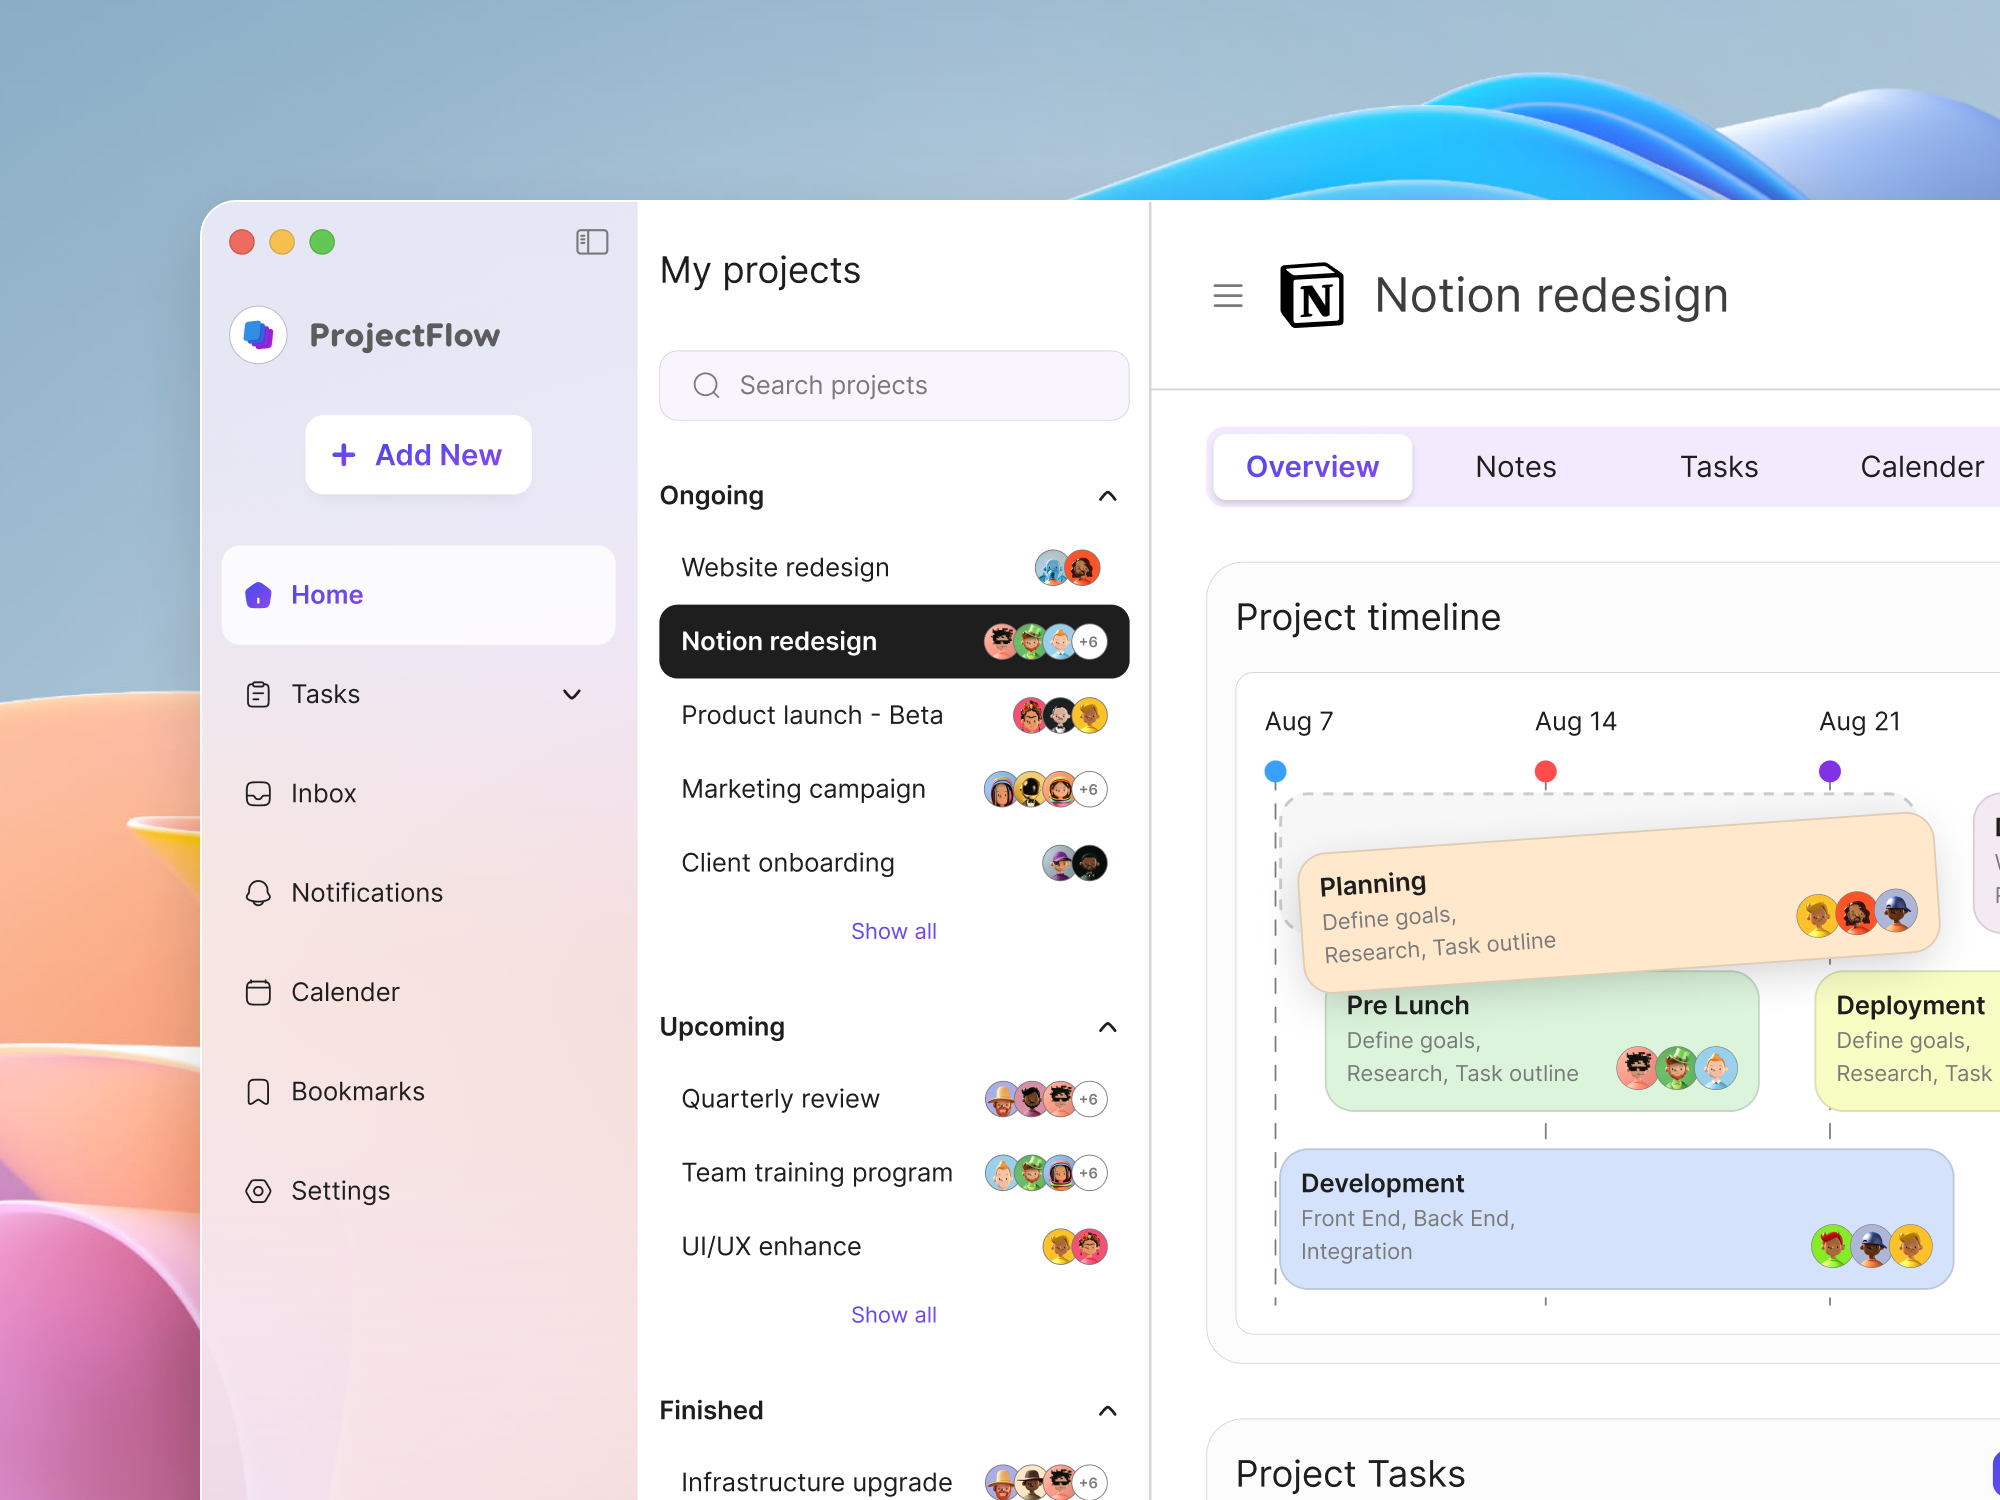The height and width of the screenshot is (1500, 2000).
Task: Select the Inbox icon in the sidebar
Action: [258, 793]
